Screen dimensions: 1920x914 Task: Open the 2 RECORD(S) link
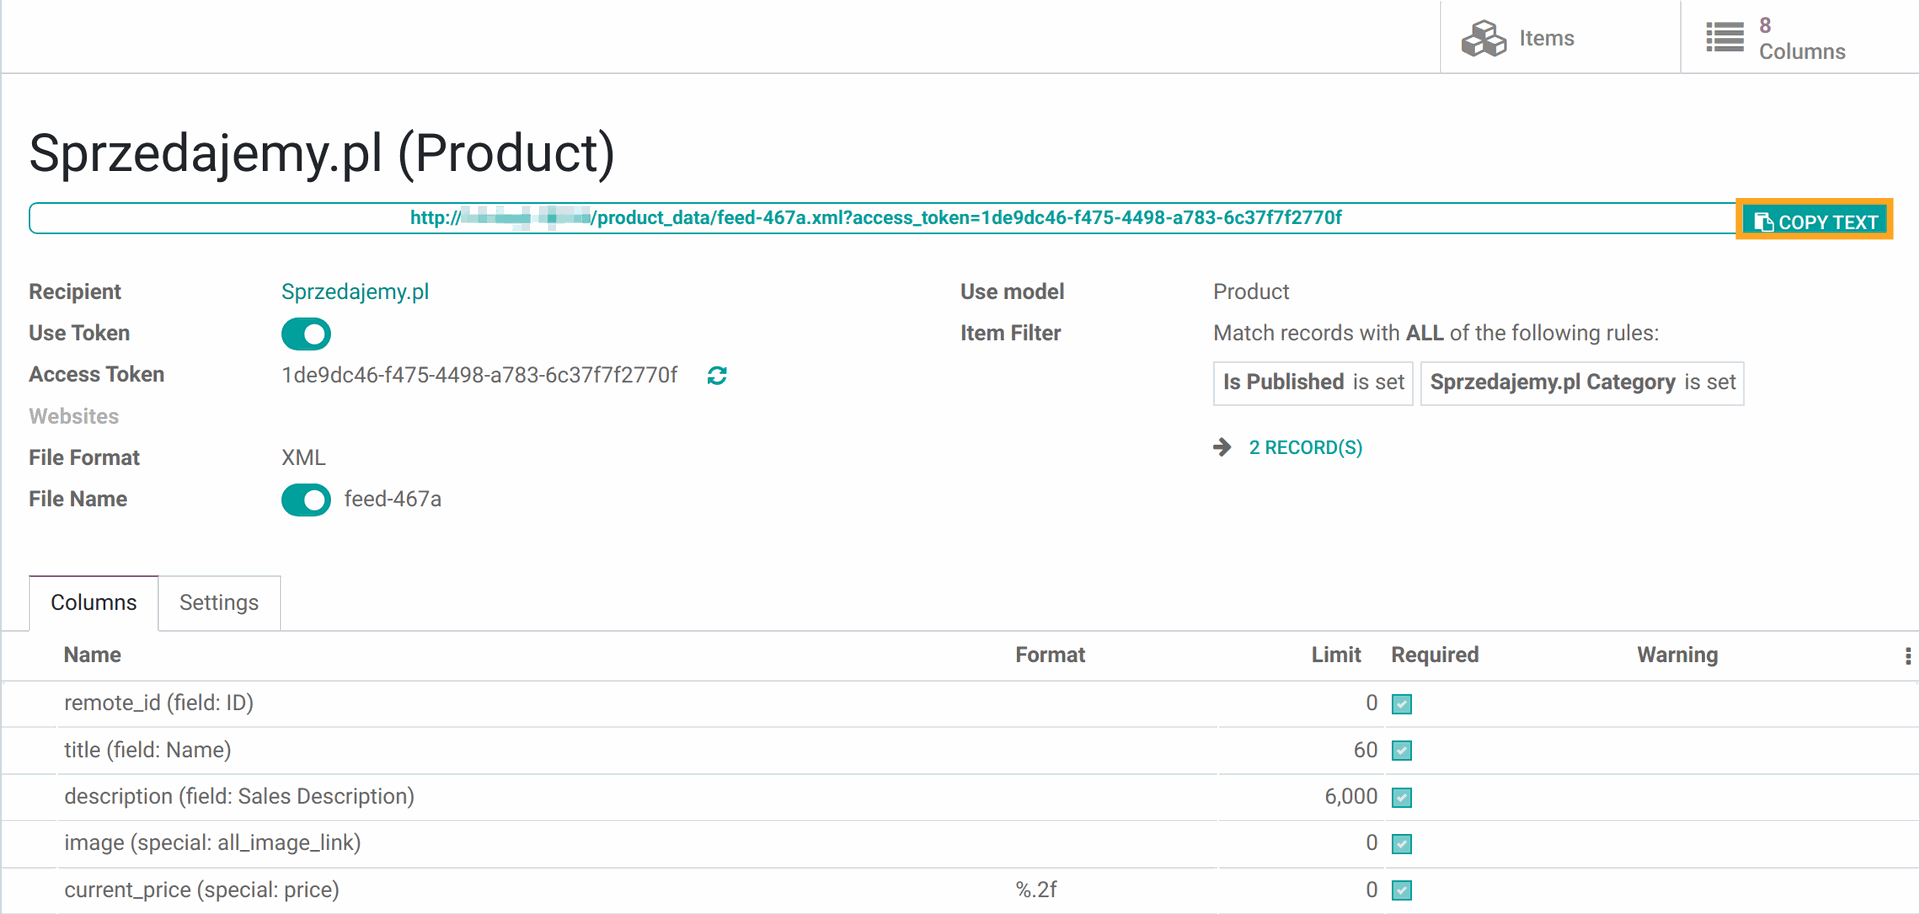click(1305, 447)
